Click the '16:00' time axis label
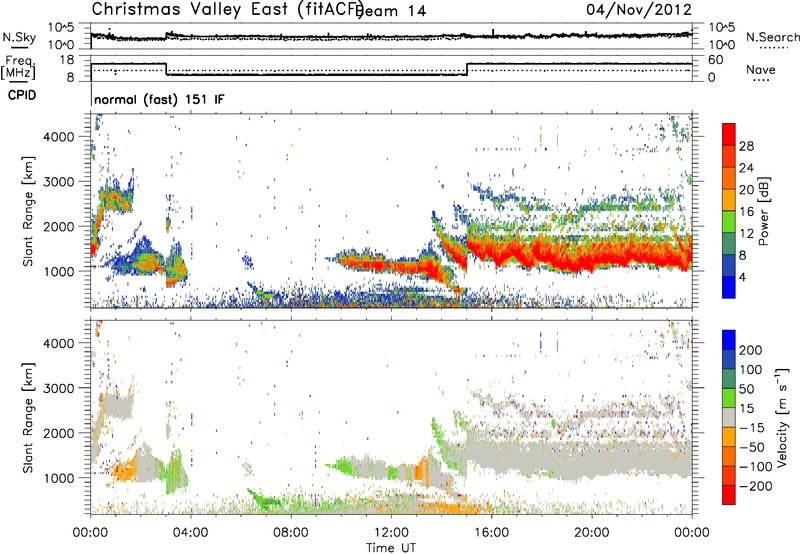 491,533
